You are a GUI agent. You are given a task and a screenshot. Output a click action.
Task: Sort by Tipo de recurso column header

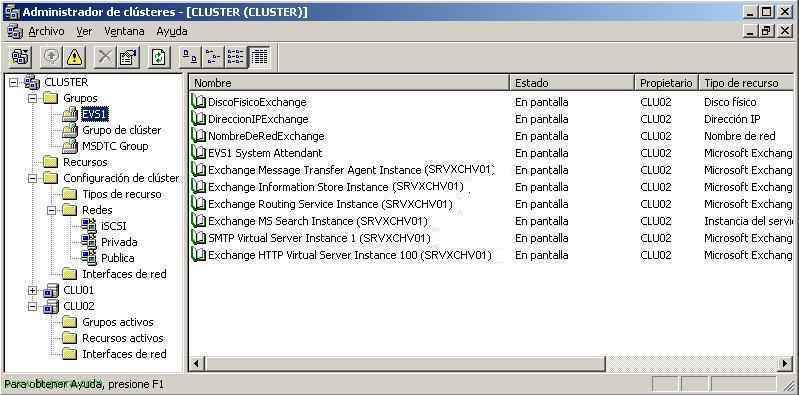coord(746,83)
